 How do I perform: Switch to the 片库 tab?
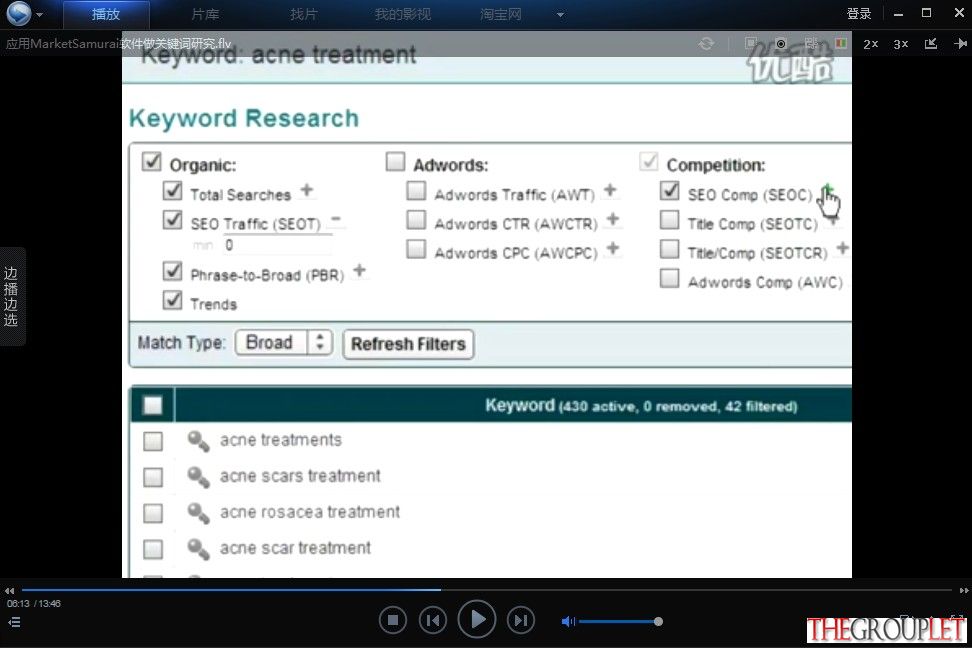click(205, 14)
